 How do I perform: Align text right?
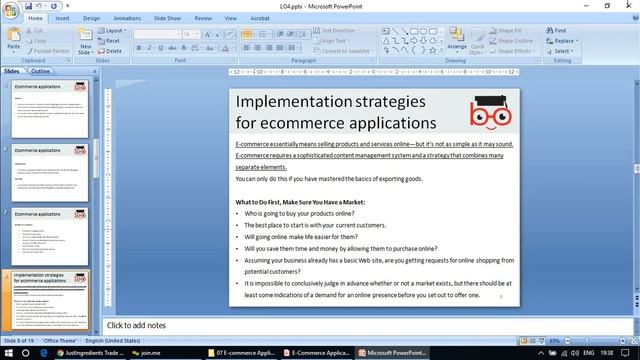(269, 48)
